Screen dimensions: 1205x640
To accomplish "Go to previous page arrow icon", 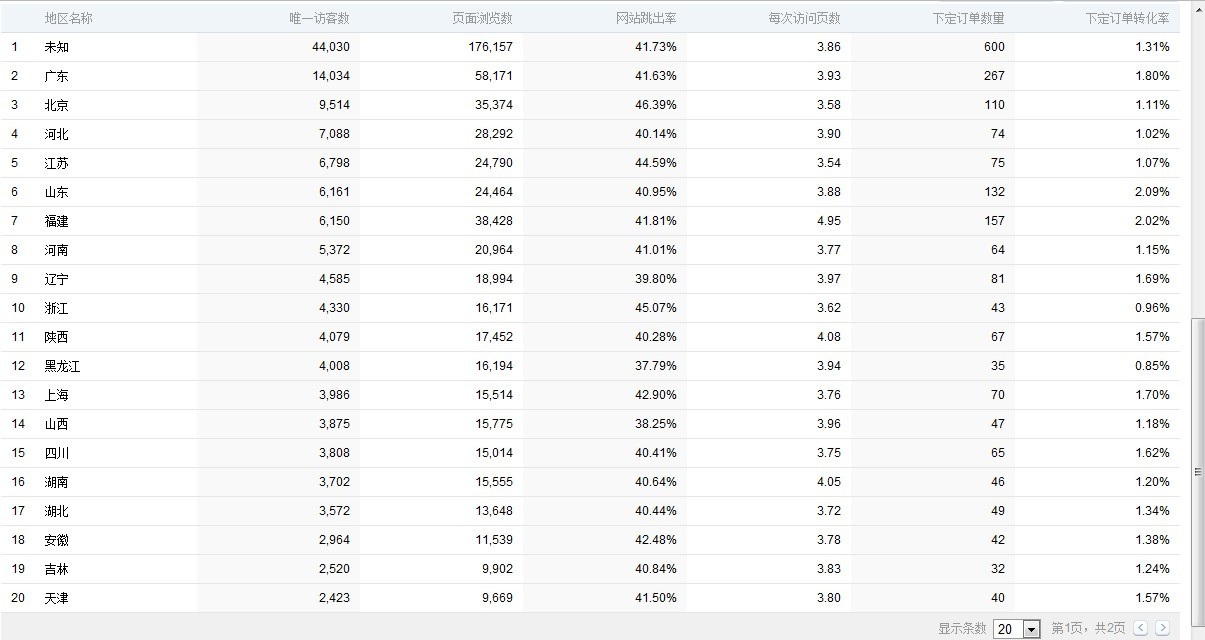I will tap(1140, 628).
